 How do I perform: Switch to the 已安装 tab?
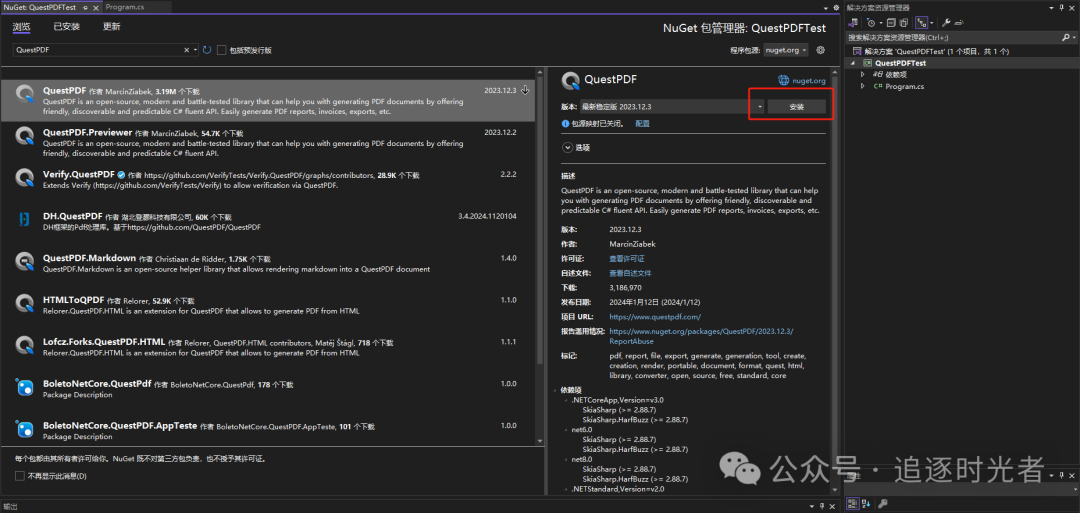click(66, 26)
